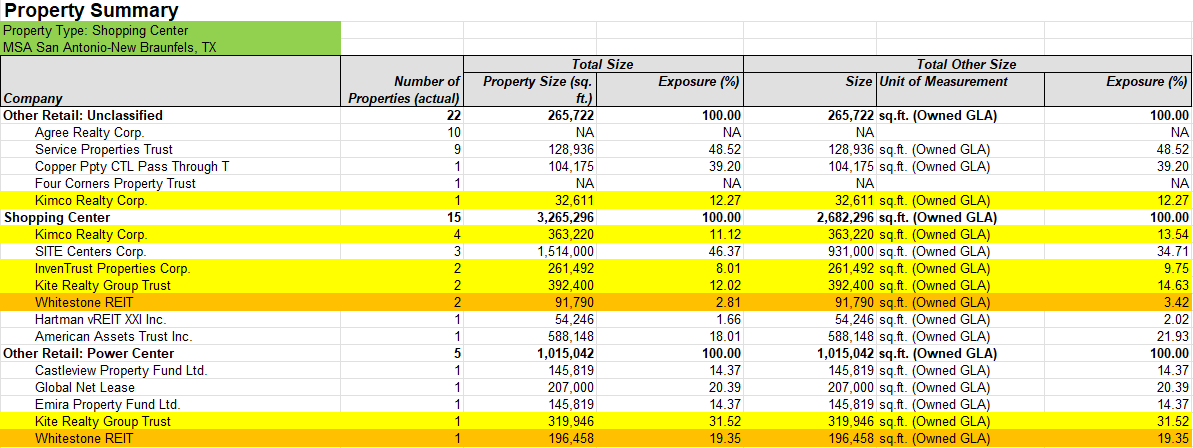The width and height of the screenshot is (1193, 448).
Task: Select the Property Type: Shopping Center cell
Action: coord(96,31)
